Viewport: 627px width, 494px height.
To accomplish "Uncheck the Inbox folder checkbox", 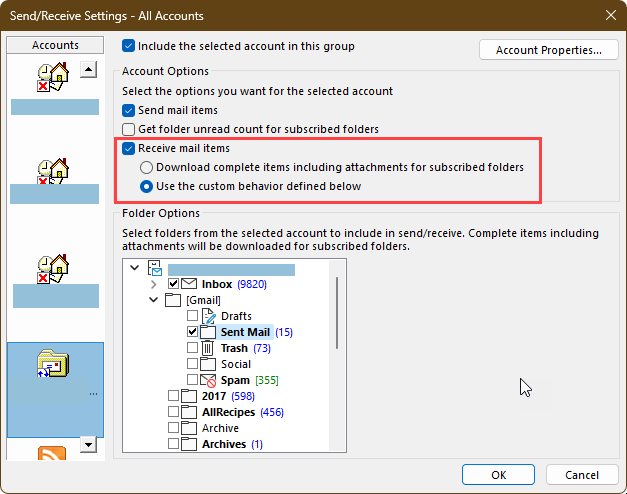I will point(173,284).
